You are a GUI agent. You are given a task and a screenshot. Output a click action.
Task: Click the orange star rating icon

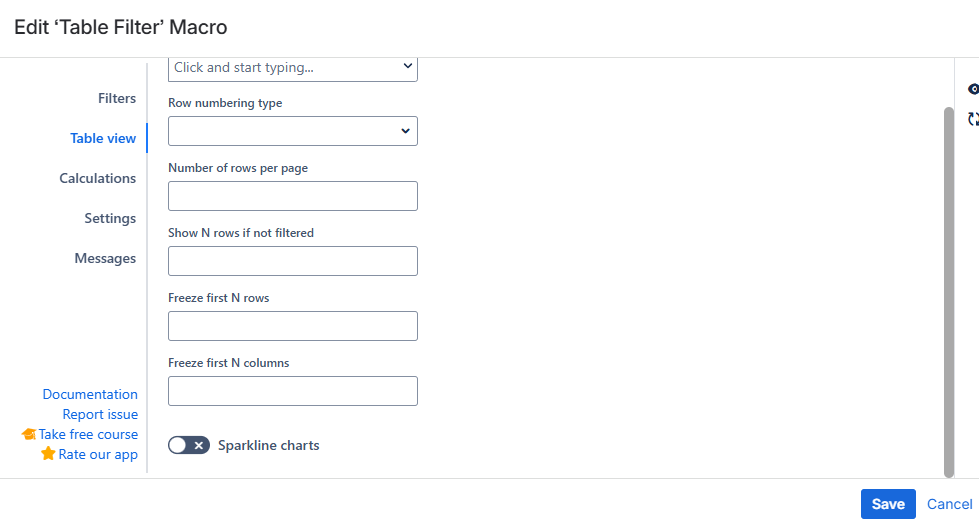pyautogui.click(x=48, y=453)
